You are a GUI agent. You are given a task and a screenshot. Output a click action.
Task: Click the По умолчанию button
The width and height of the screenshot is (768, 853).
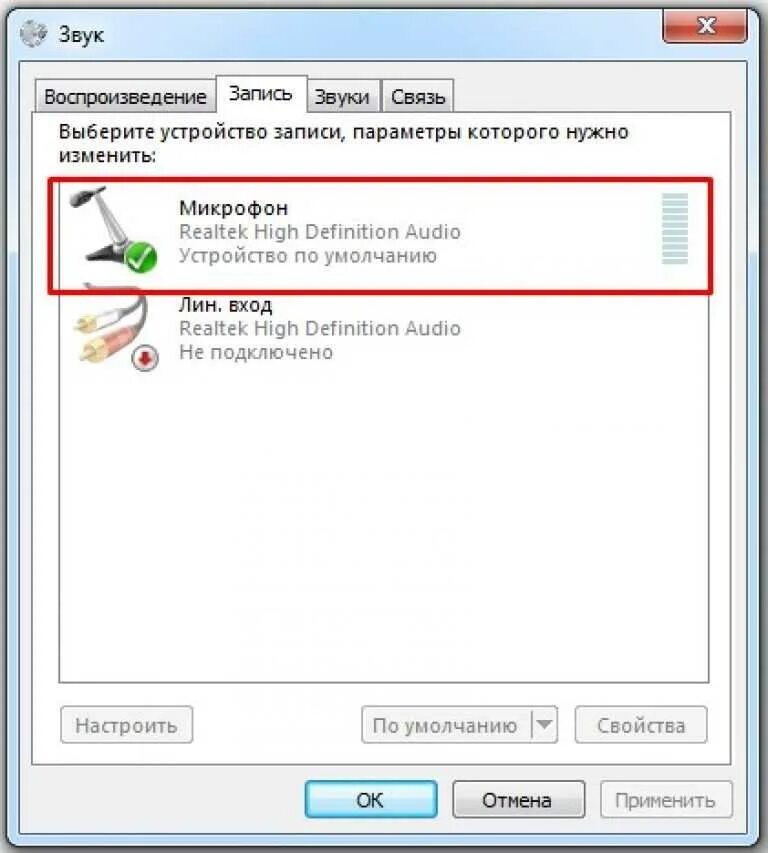446,725
